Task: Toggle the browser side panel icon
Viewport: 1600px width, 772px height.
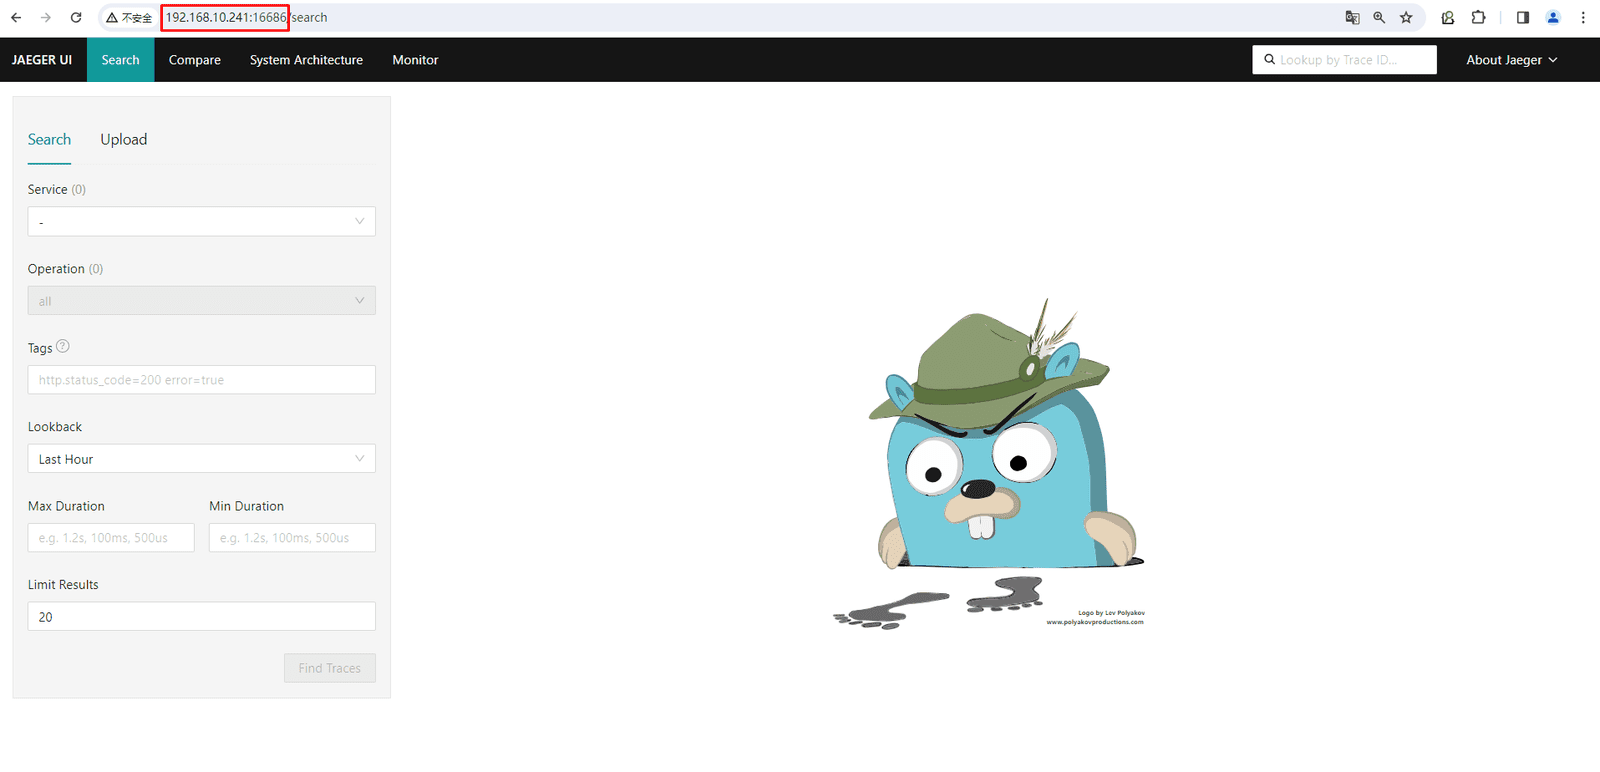Action: pos(1523,17)
